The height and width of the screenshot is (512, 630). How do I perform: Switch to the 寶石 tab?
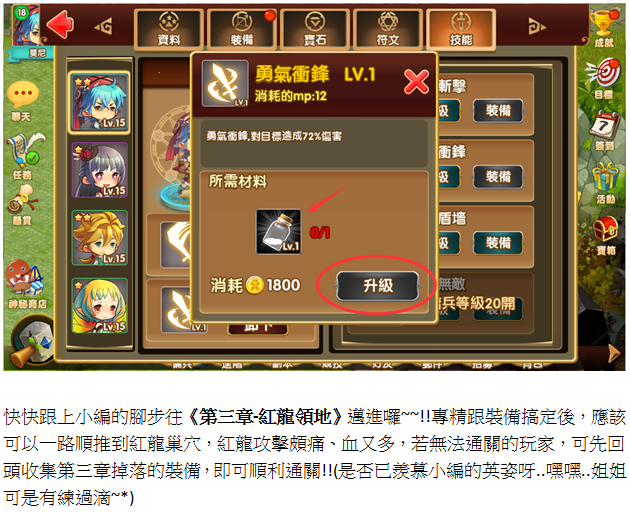click(x=315, y=29)
